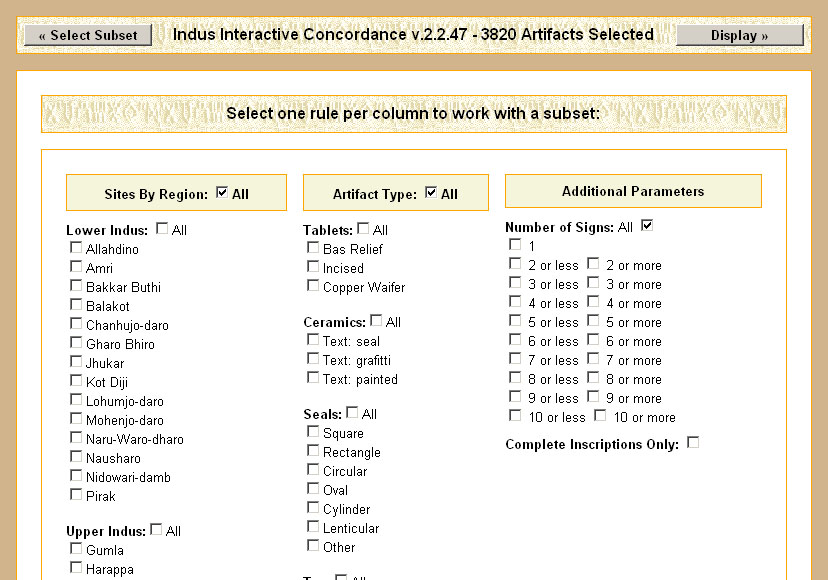Check the Ceramics All checkbox
The width and height of the screenshot is (828, 580).
tap(376, 320)
